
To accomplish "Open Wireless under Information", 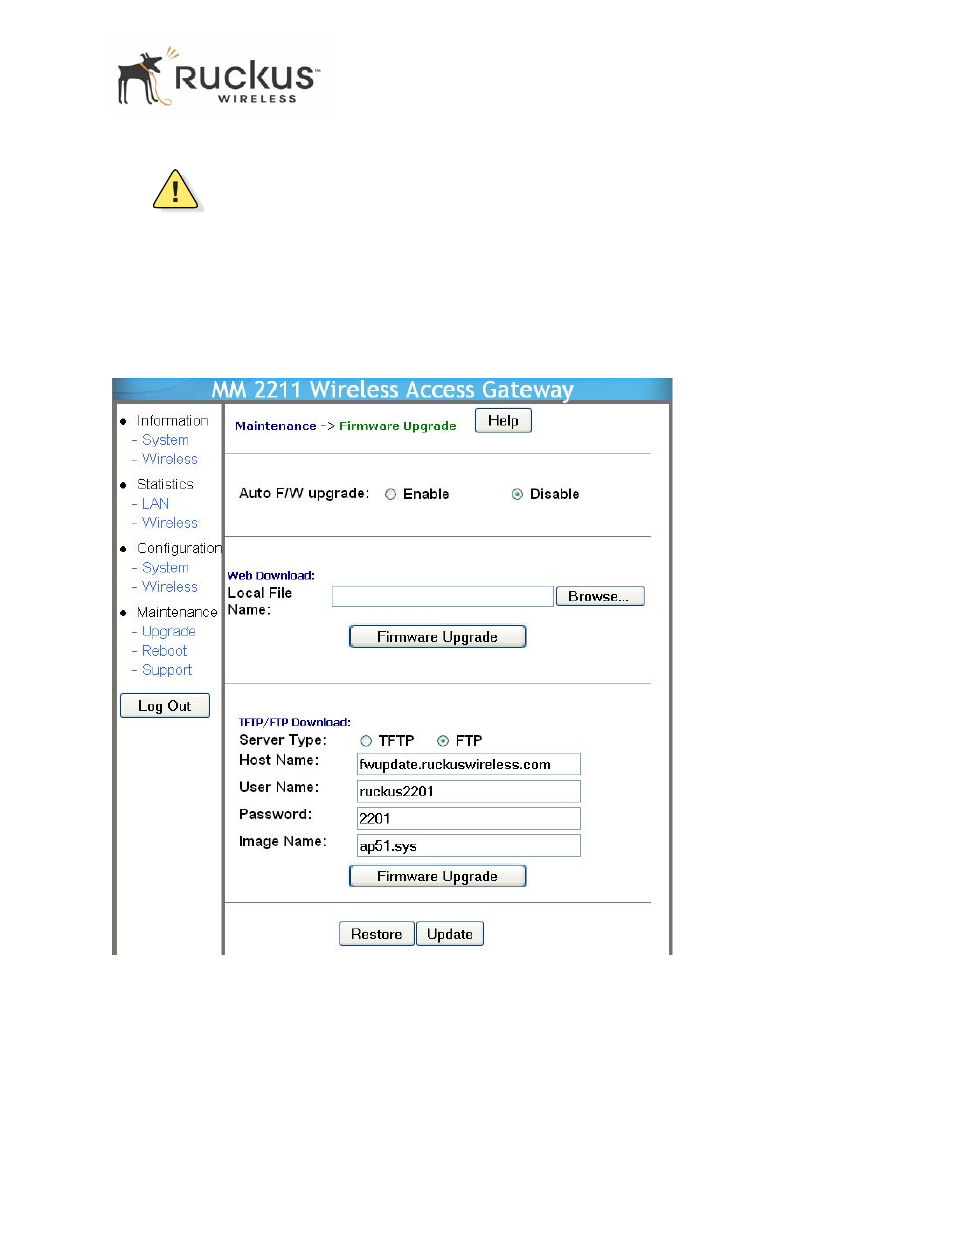I will click(x=170, y=459).
